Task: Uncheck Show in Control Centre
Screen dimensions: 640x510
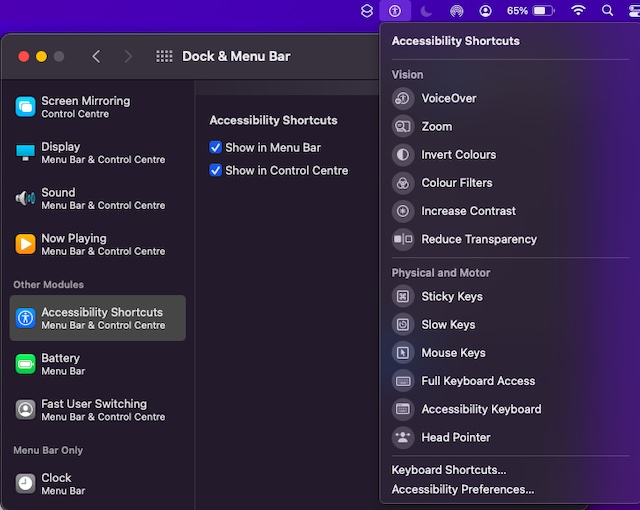Action: pyautogui.click(x=216, y=170)
